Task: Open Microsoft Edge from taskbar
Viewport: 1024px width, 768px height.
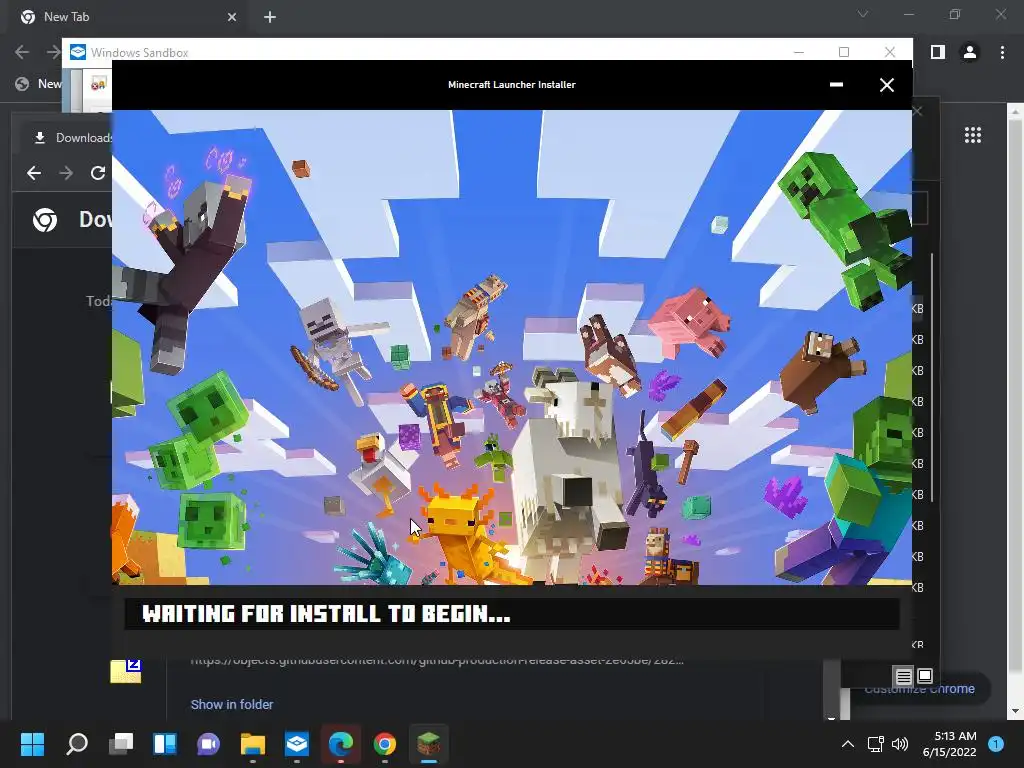Action: pyautogui.click(x=341, y=743)
